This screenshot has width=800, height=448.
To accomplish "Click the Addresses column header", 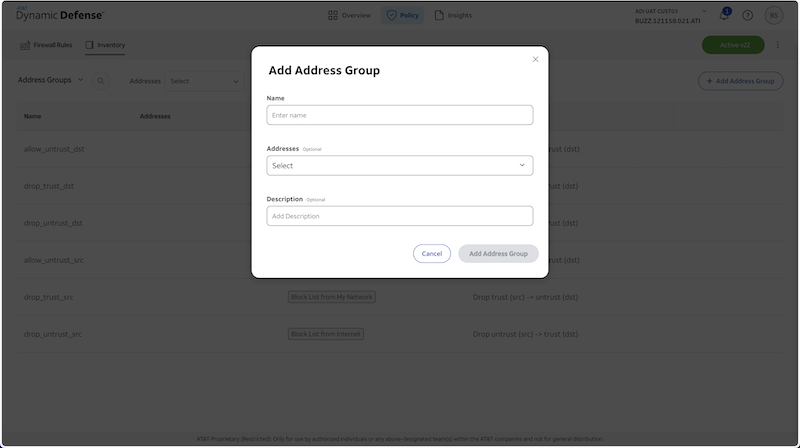I will coord(155,116).
